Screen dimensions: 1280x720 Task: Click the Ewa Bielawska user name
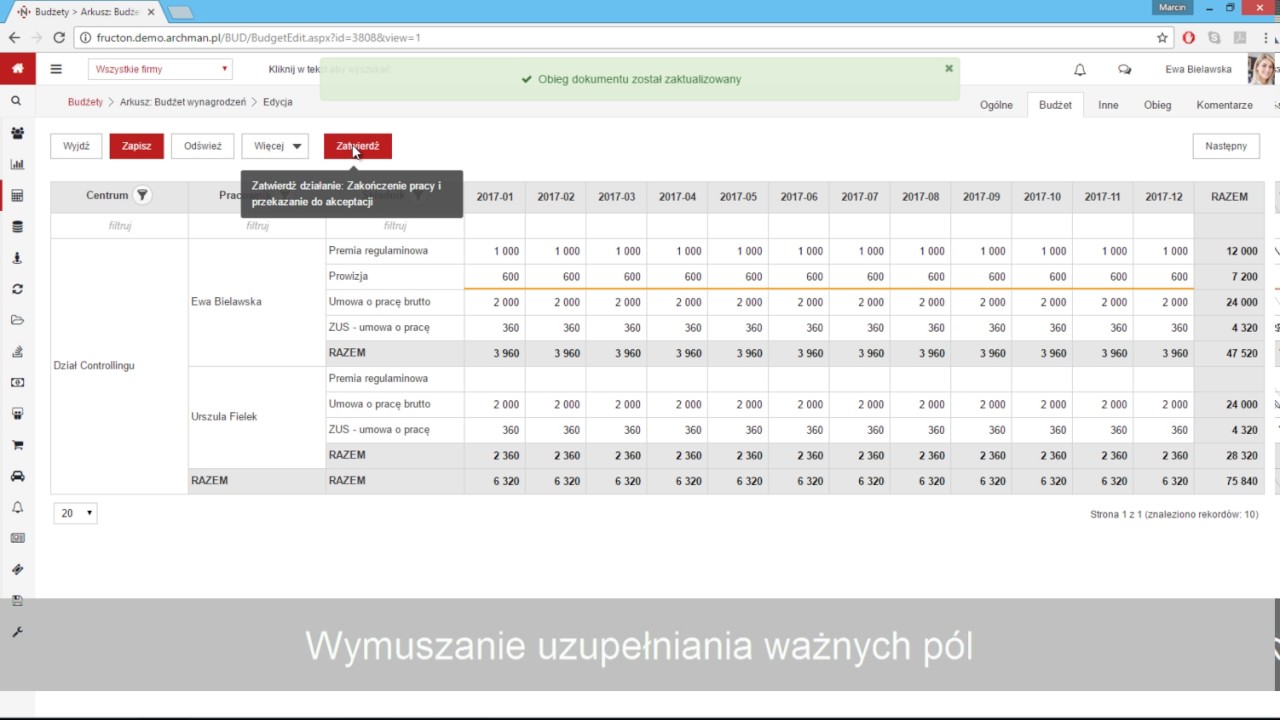pos(1198,70)
